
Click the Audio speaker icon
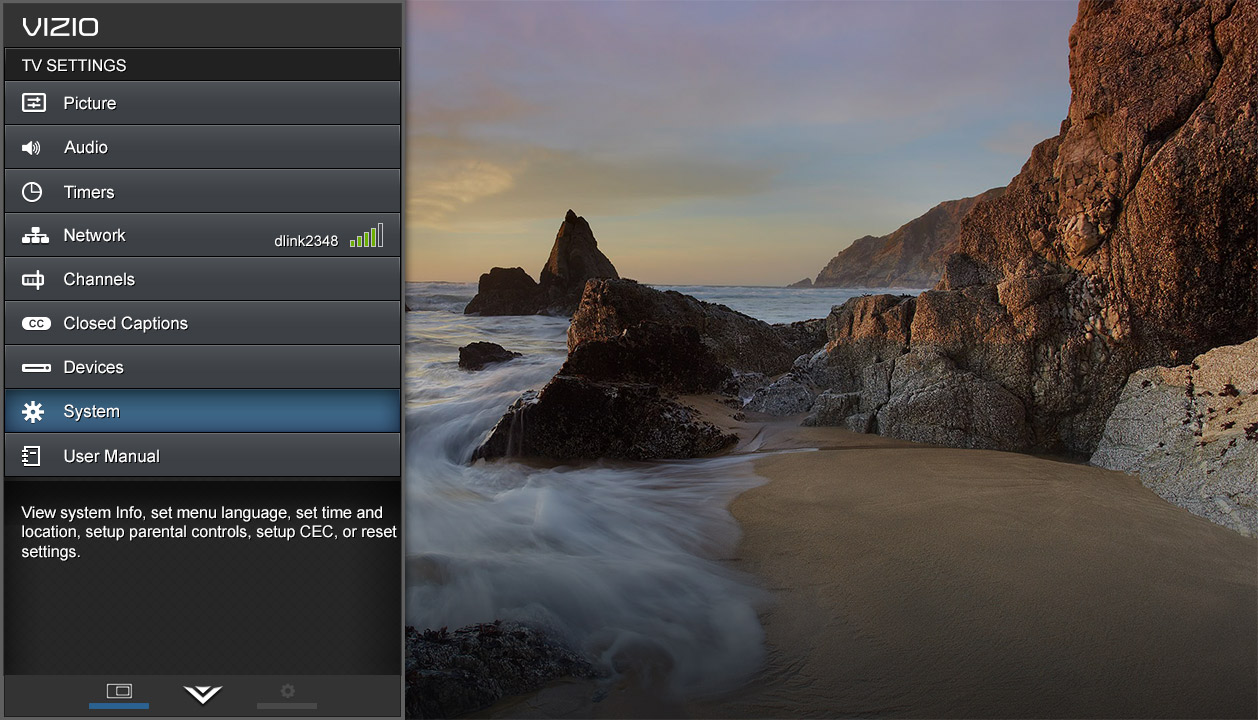[31, 146]
